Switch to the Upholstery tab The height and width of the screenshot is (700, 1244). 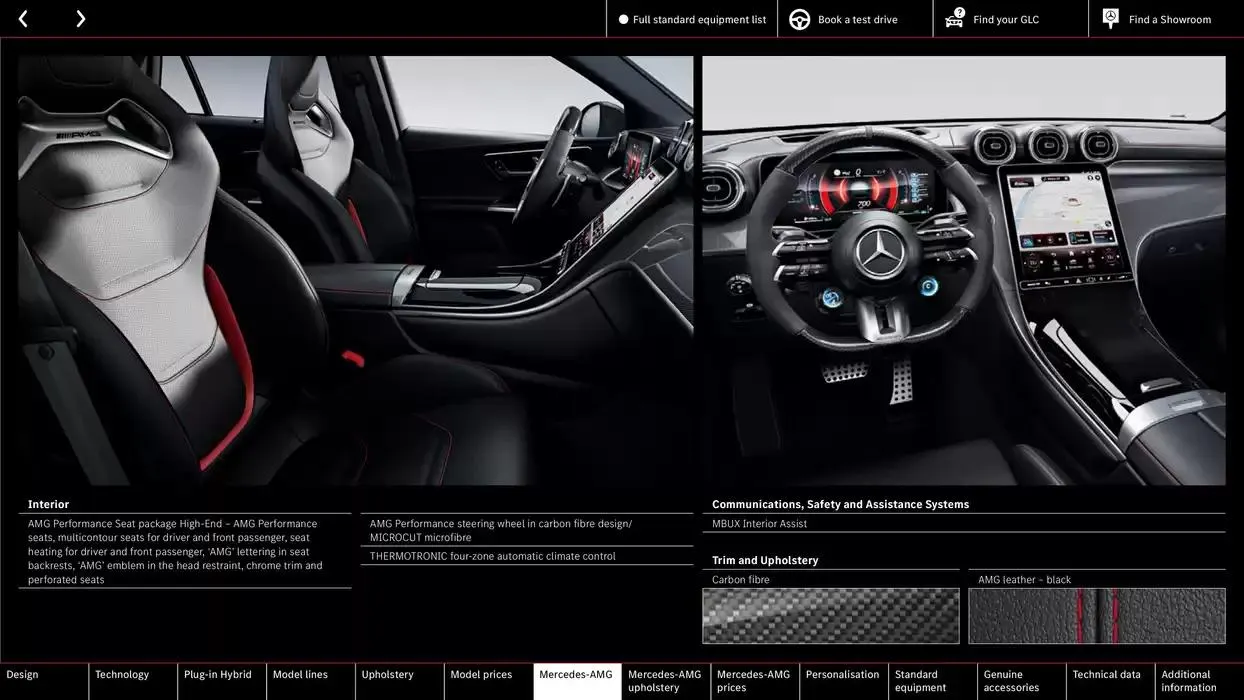(400, 681)
